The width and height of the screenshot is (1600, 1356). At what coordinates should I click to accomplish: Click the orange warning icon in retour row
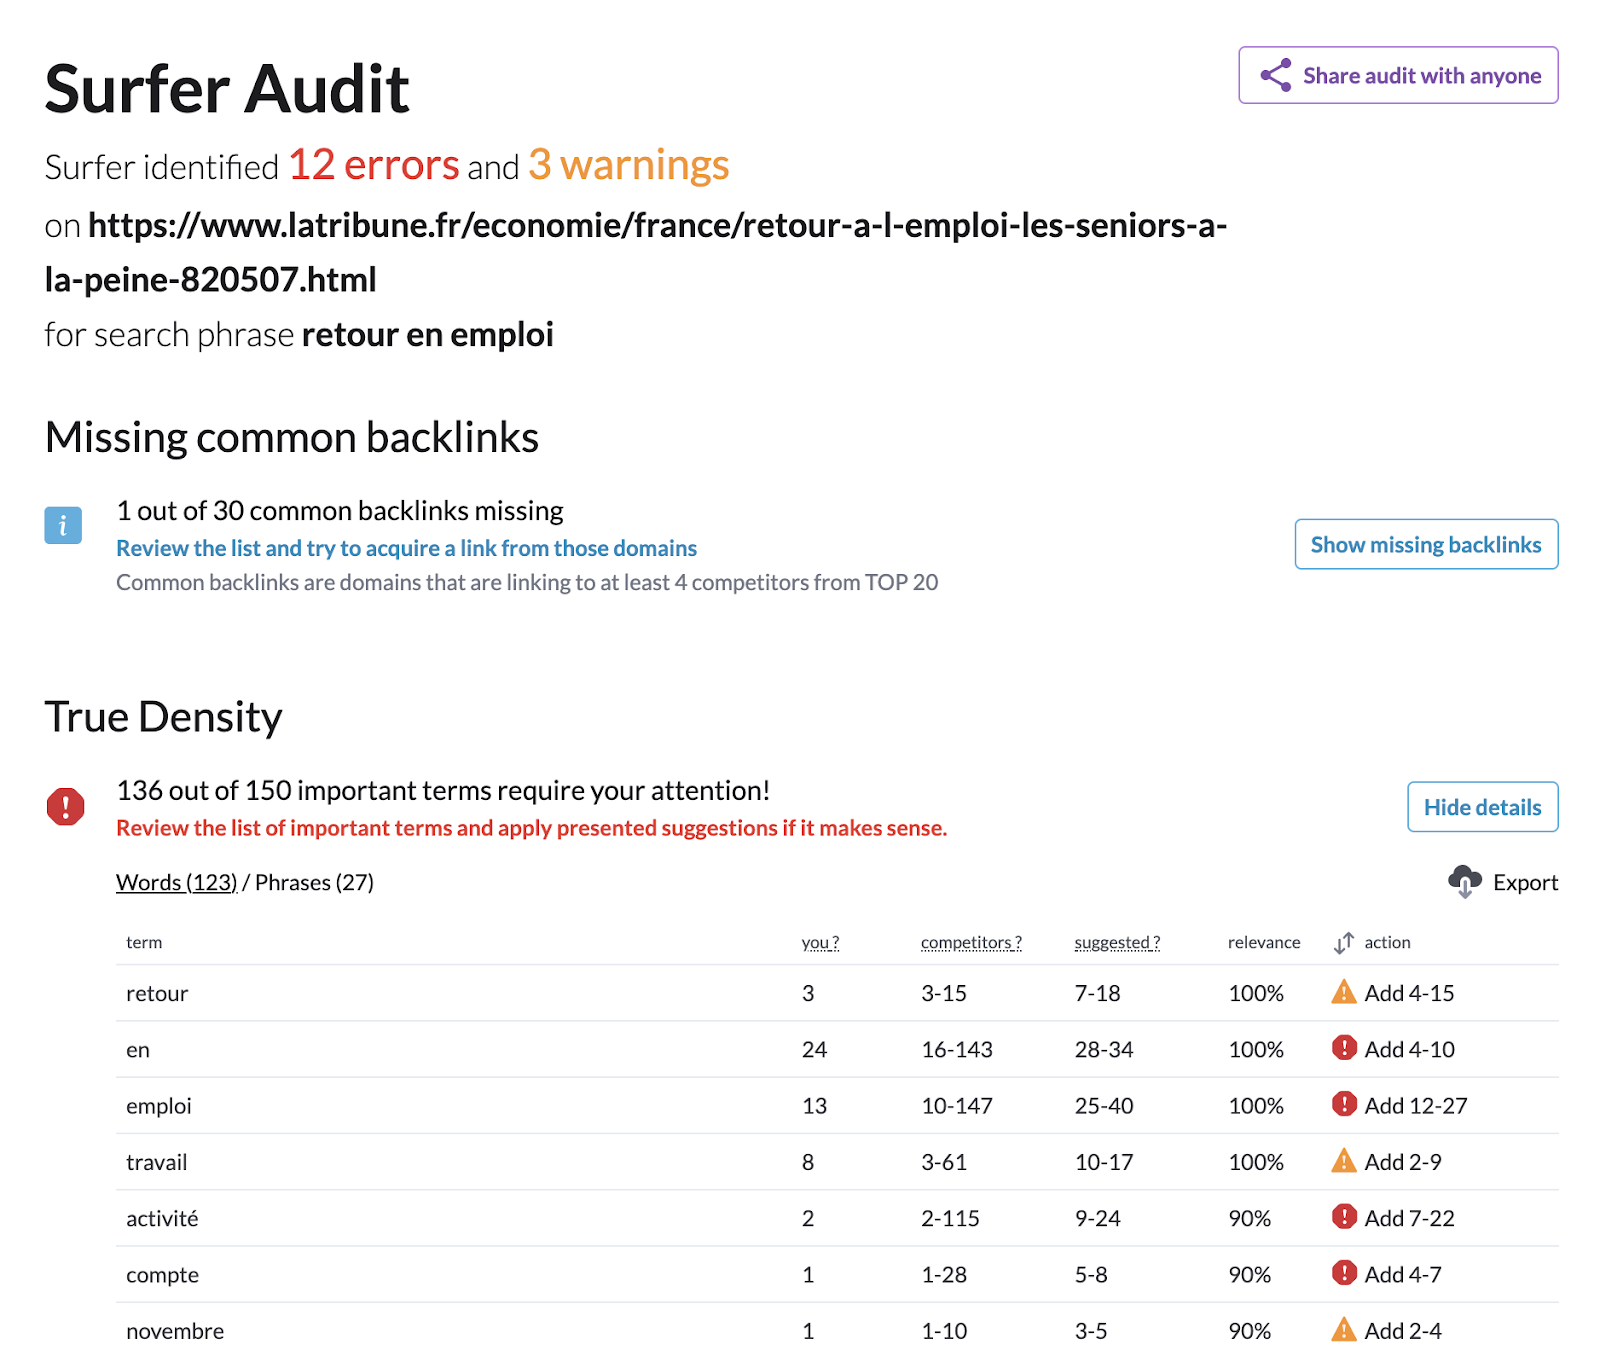(1344, 992)
